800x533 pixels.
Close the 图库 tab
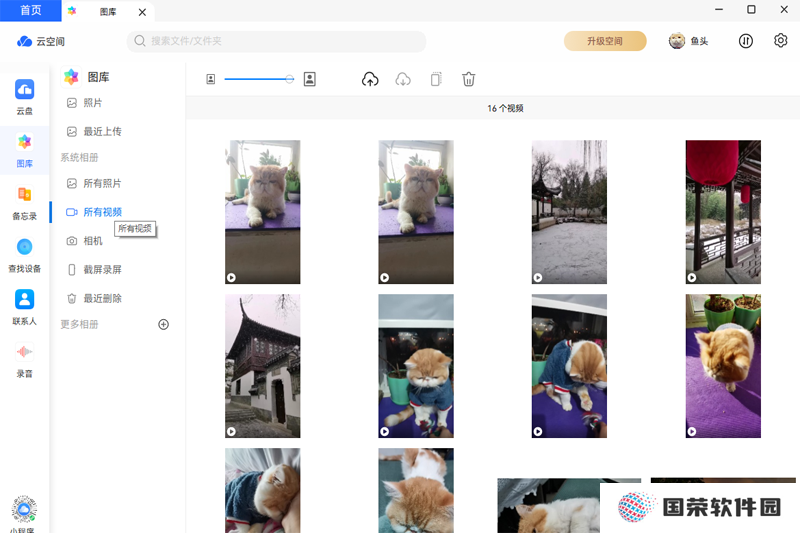pyautogui.click(x=142, y=12)
